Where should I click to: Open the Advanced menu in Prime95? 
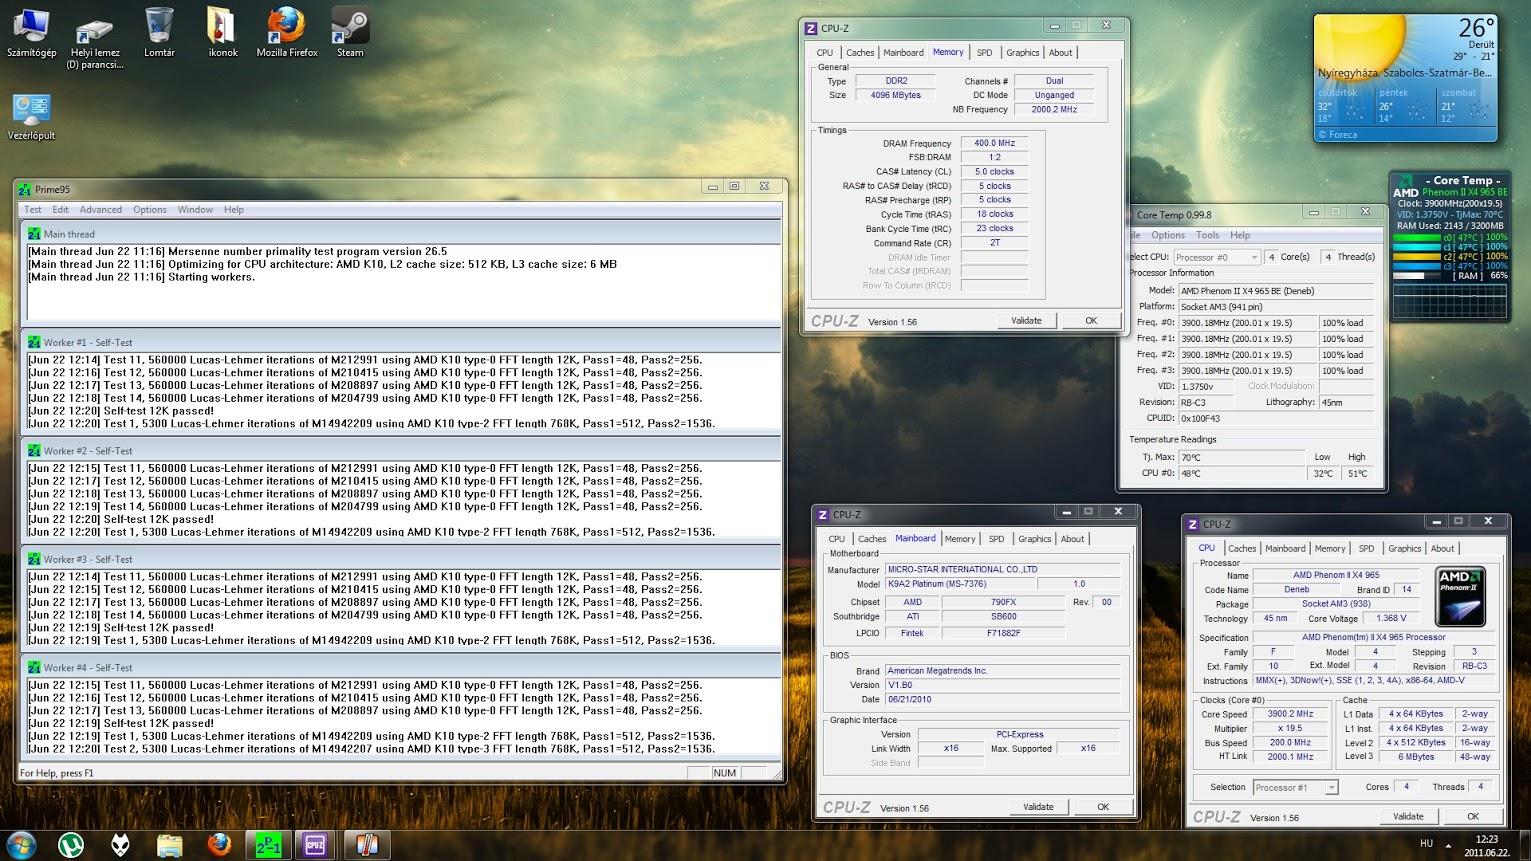101,210
